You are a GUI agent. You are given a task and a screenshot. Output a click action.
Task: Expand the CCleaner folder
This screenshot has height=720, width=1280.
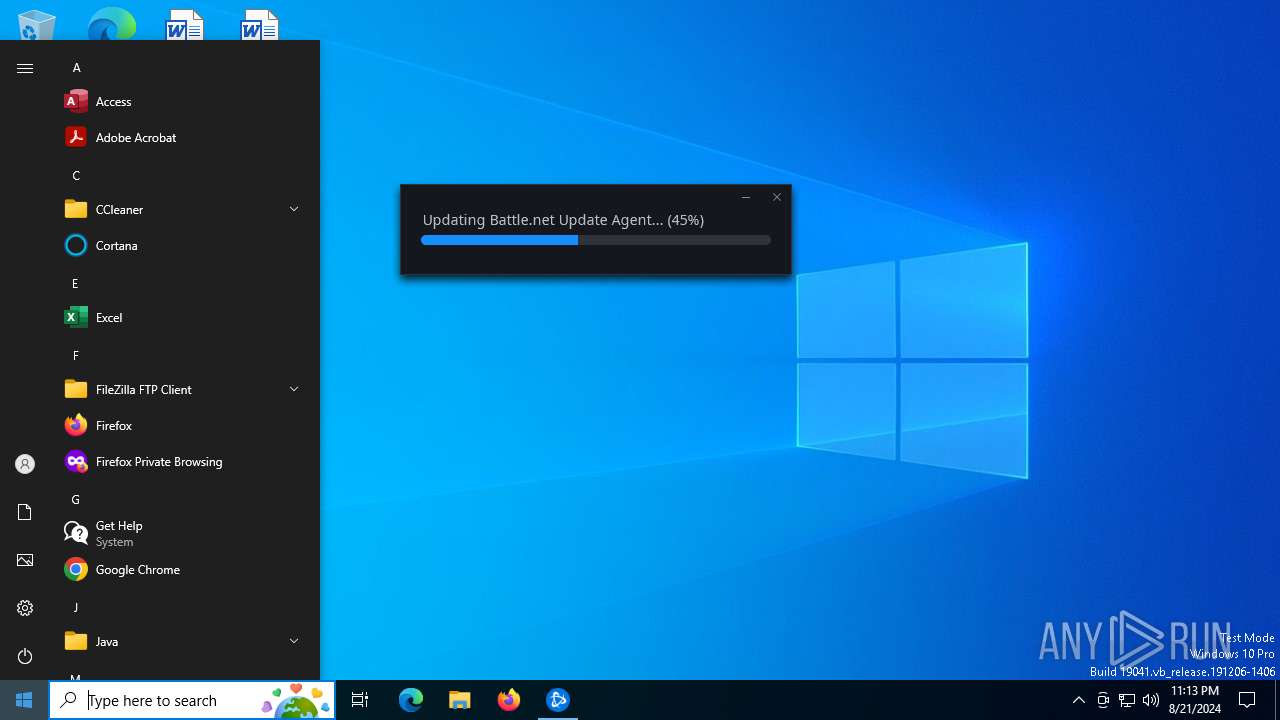[294, 209]
